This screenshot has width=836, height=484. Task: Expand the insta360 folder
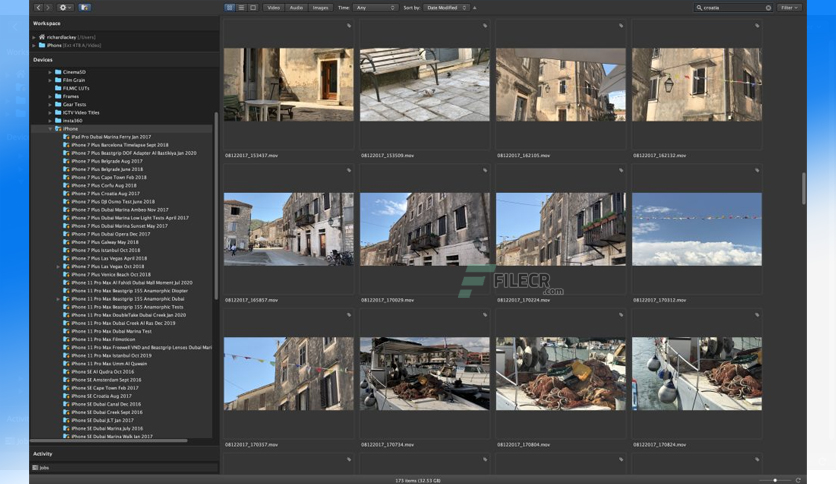(50, 120)
